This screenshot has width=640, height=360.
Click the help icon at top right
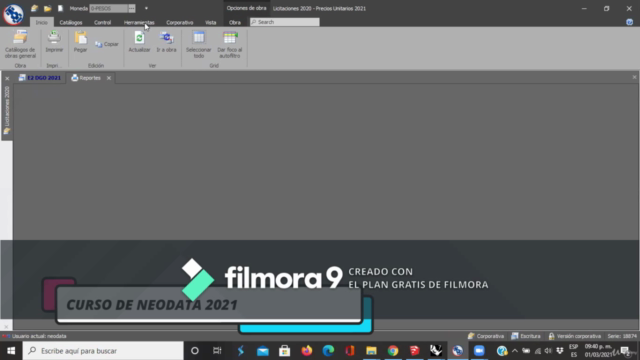[x=629, y=22]
